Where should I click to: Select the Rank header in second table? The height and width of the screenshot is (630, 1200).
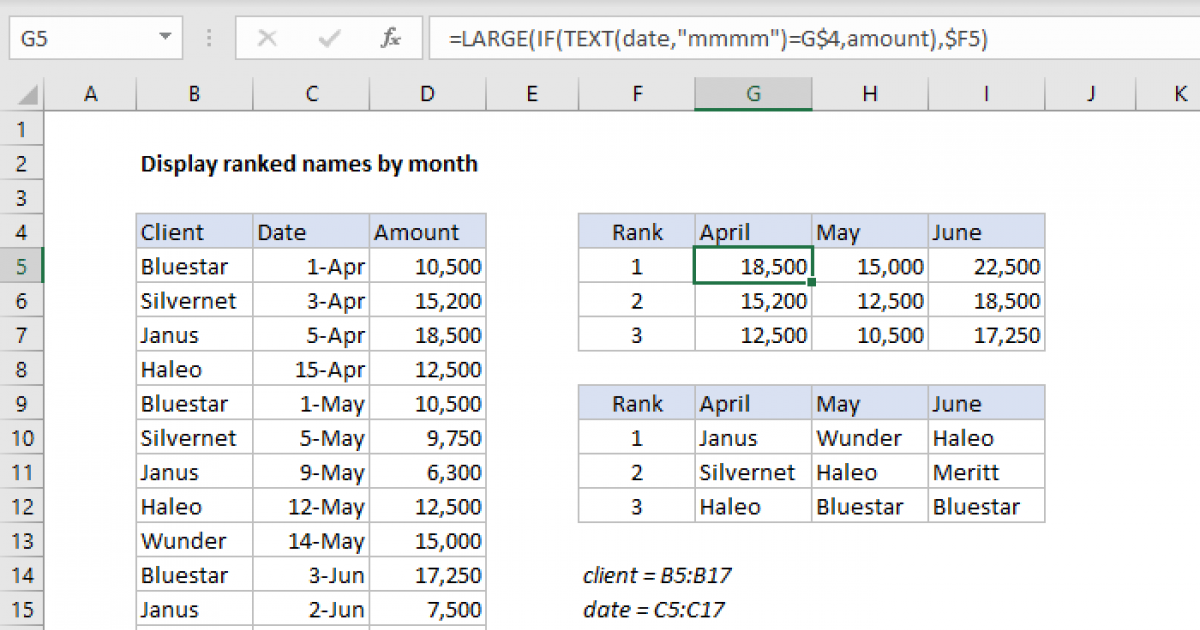pyautogui.click(x=637, y=403)
